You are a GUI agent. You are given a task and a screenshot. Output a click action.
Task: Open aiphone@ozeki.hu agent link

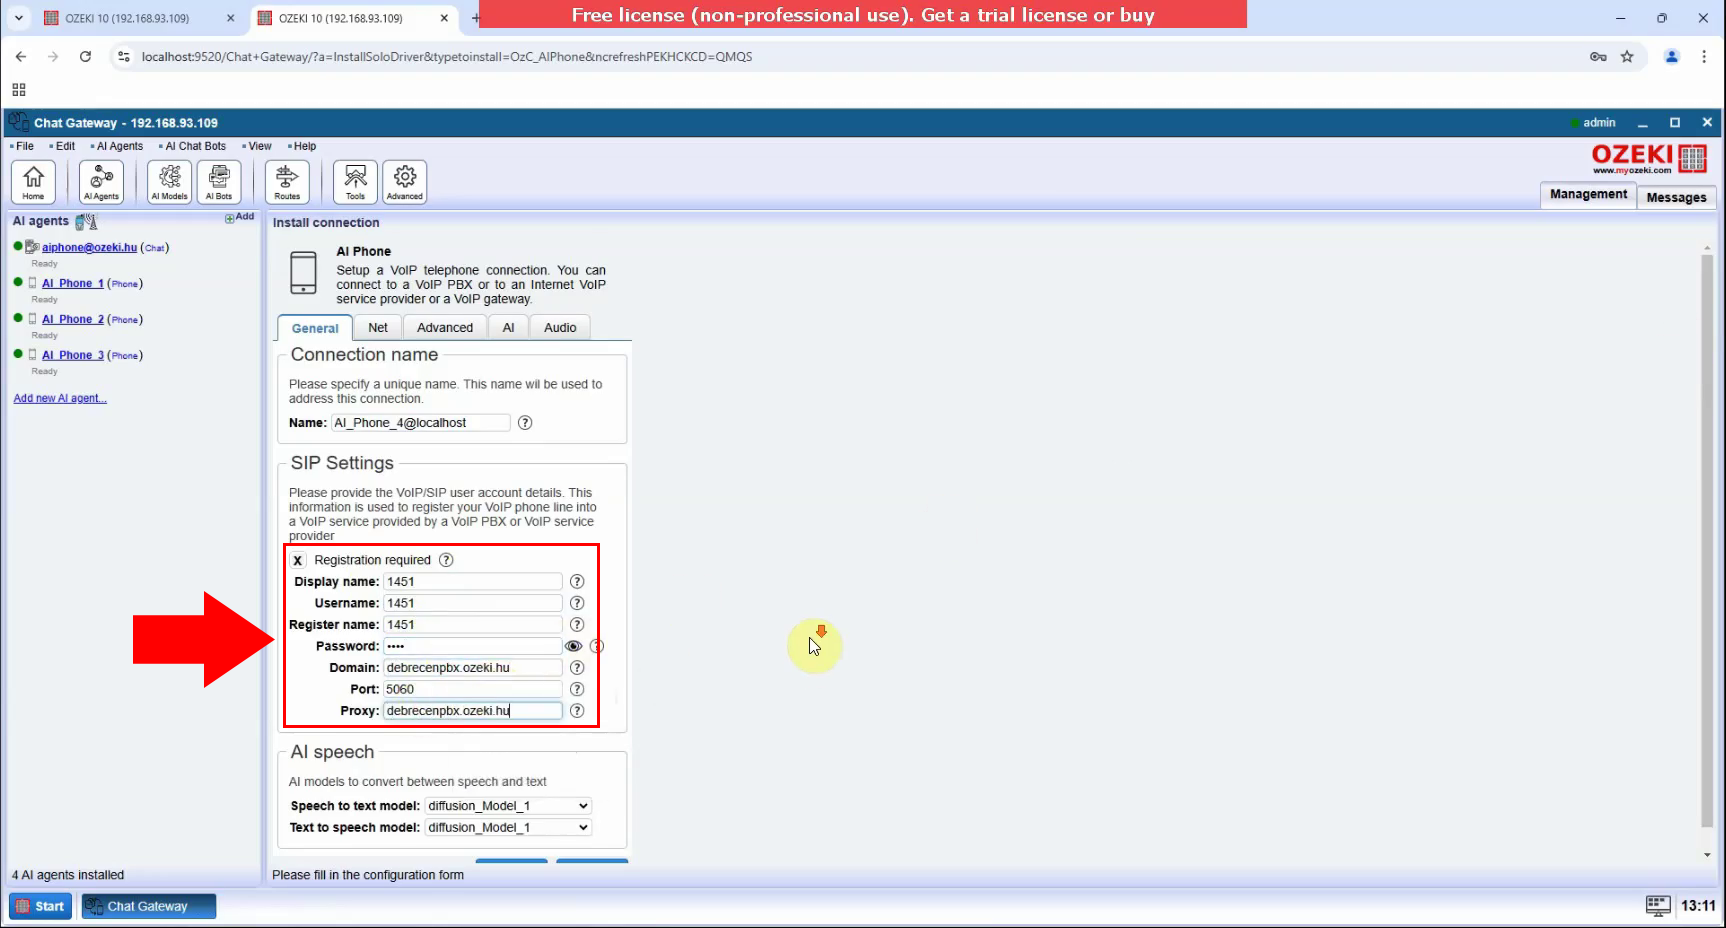[89, 248]
